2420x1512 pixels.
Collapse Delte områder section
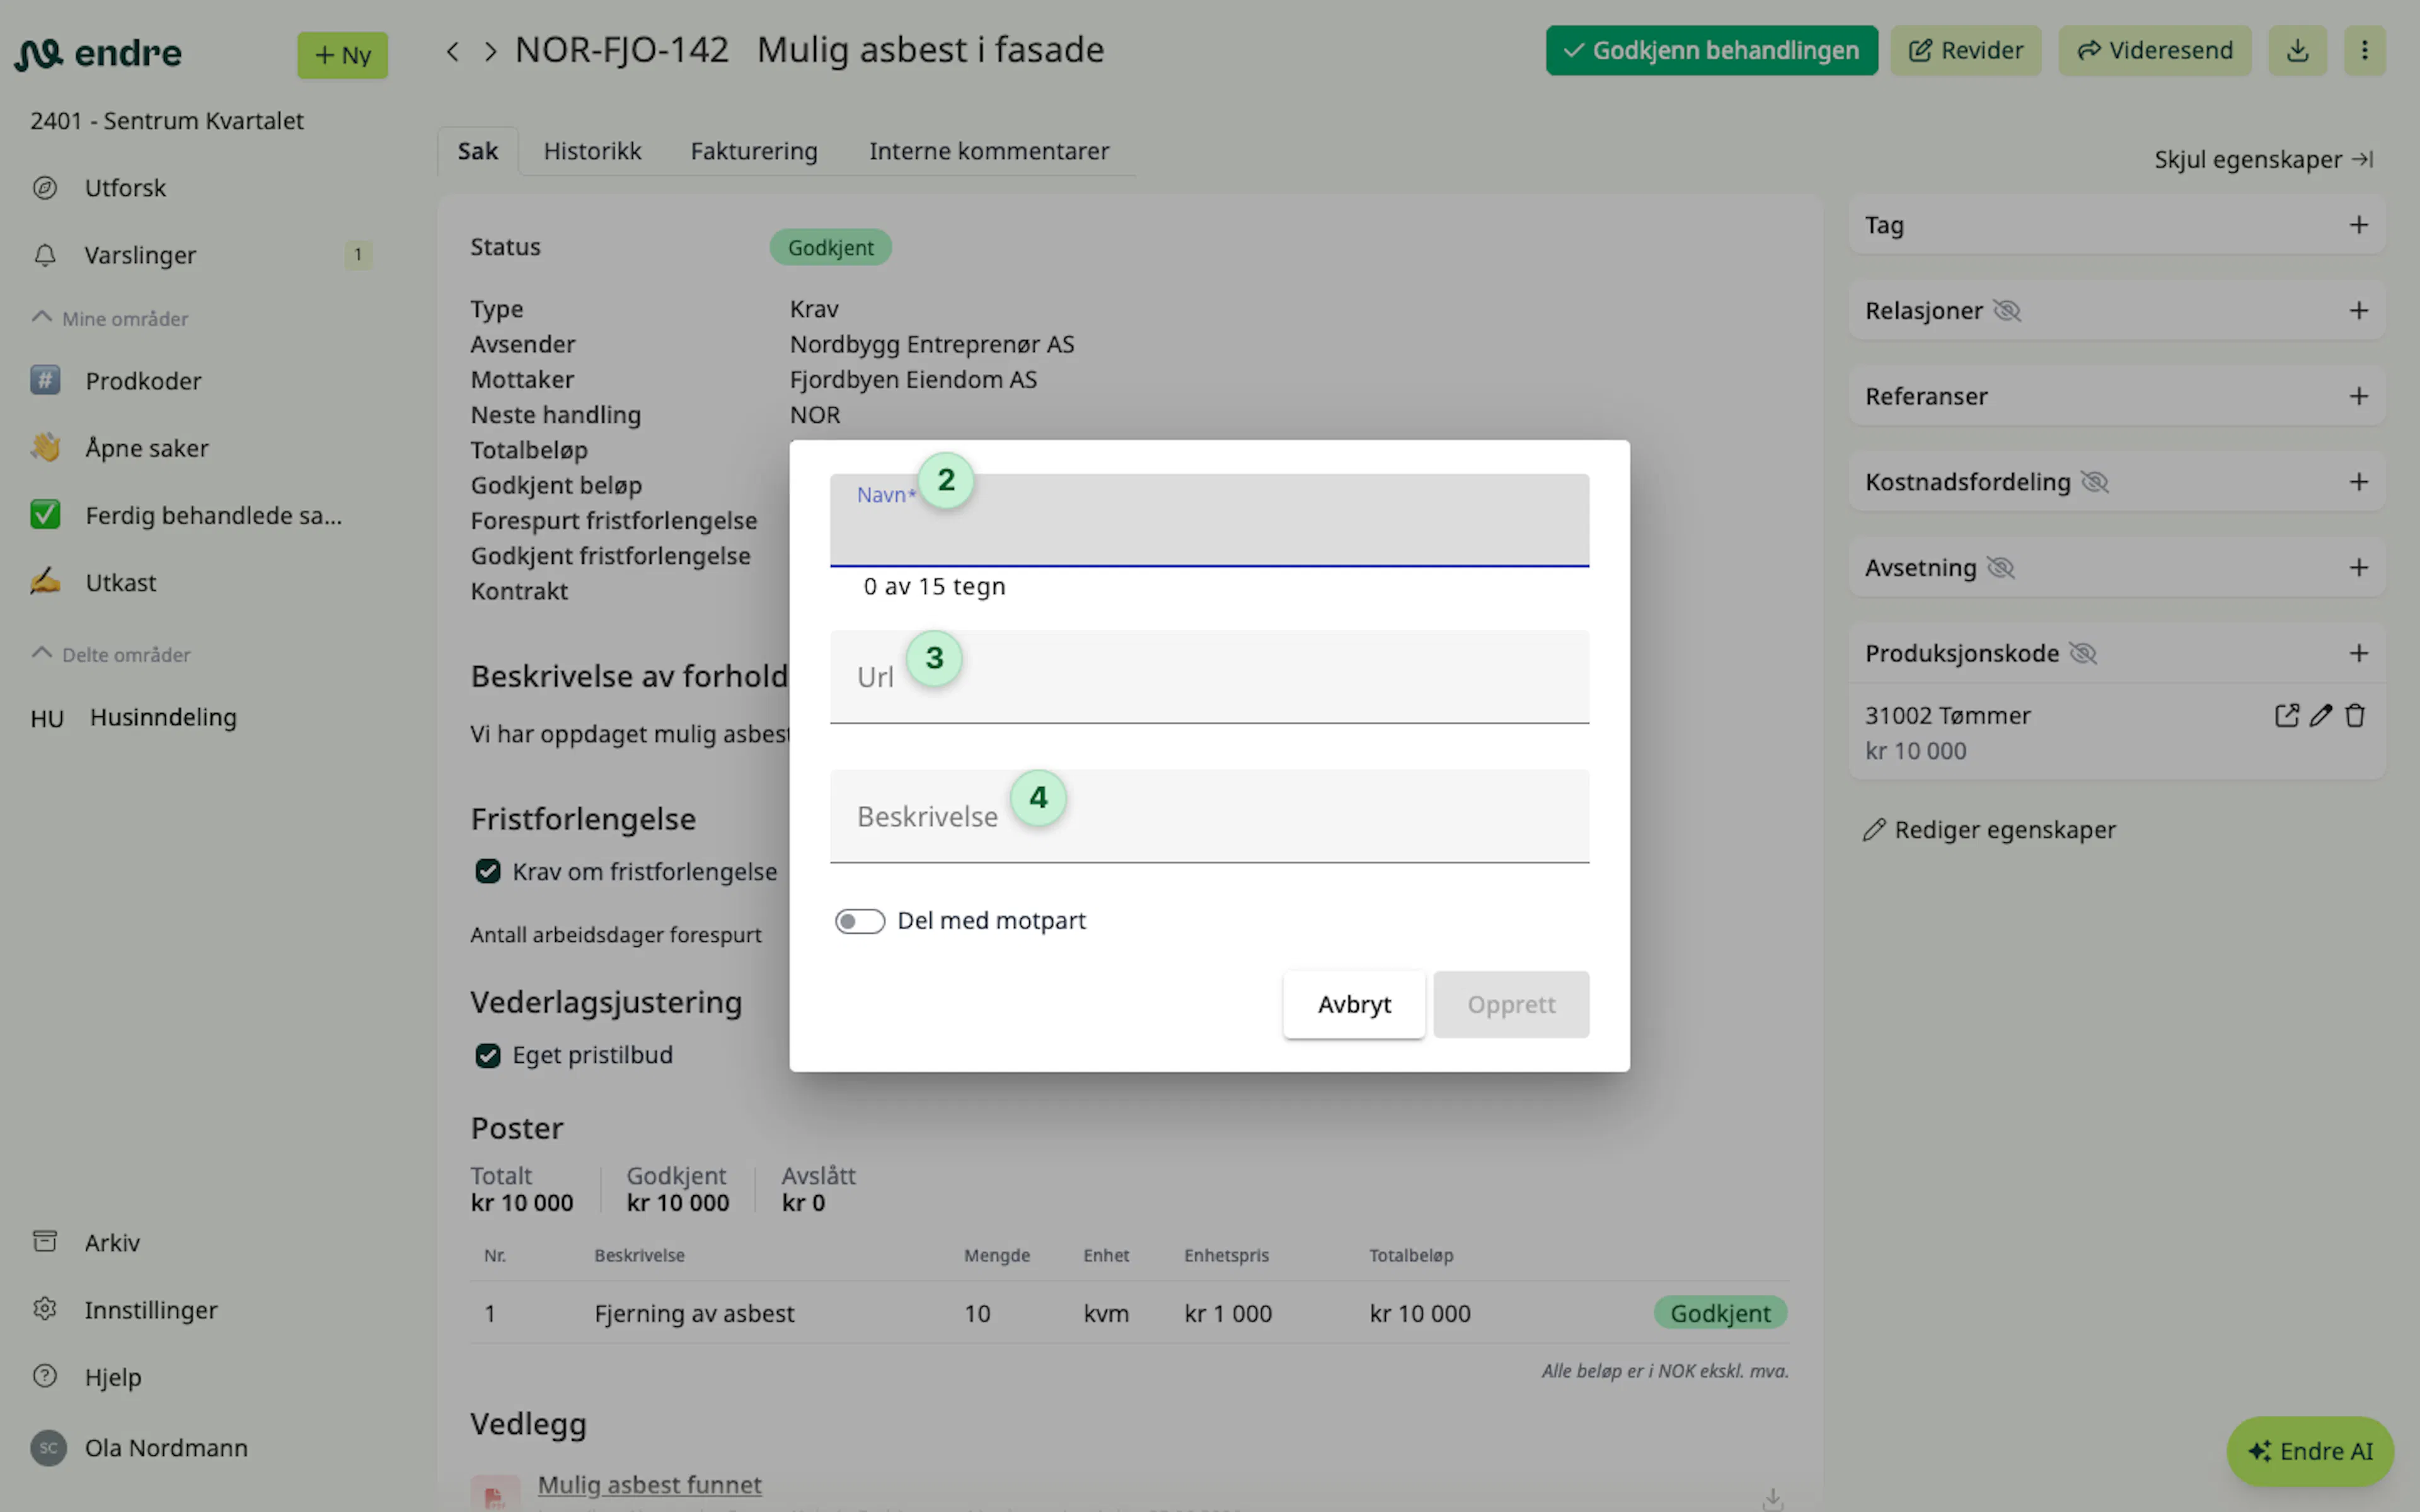pyautogui.click(x=110, y=654)
